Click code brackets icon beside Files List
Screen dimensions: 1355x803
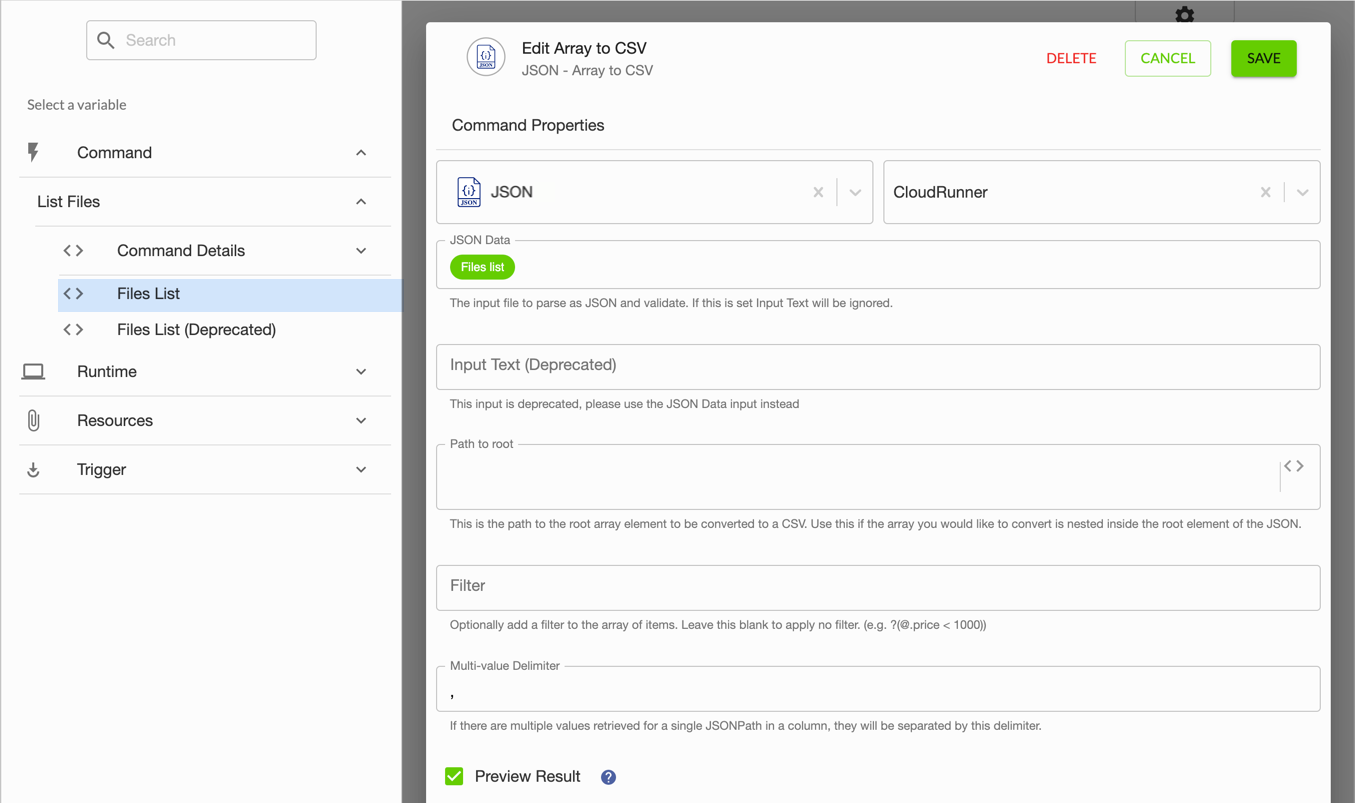point(73,294)
